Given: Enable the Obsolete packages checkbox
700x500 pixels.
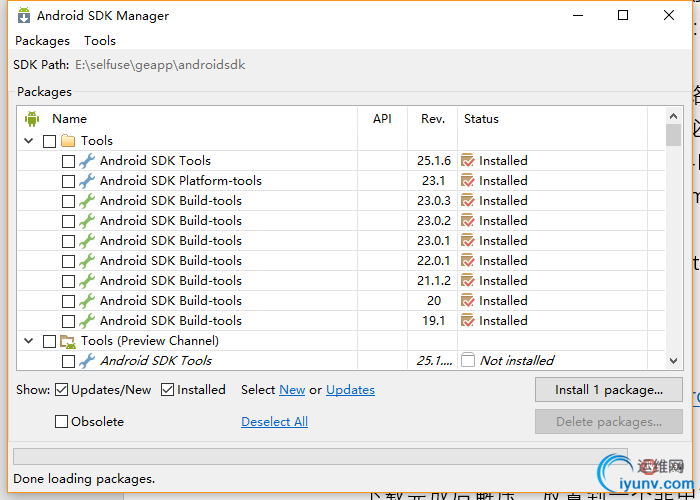Looking at the screenshot, I should pos(62,422).
